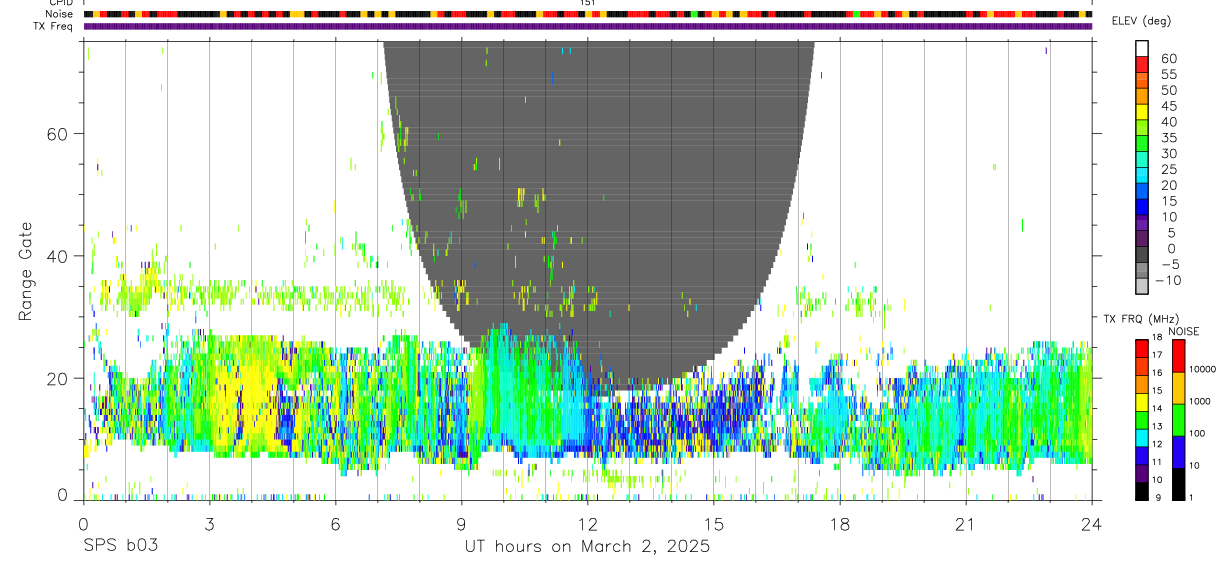
Task: Click the 12 tick label on time axis
Action: [x=588, y=524]
